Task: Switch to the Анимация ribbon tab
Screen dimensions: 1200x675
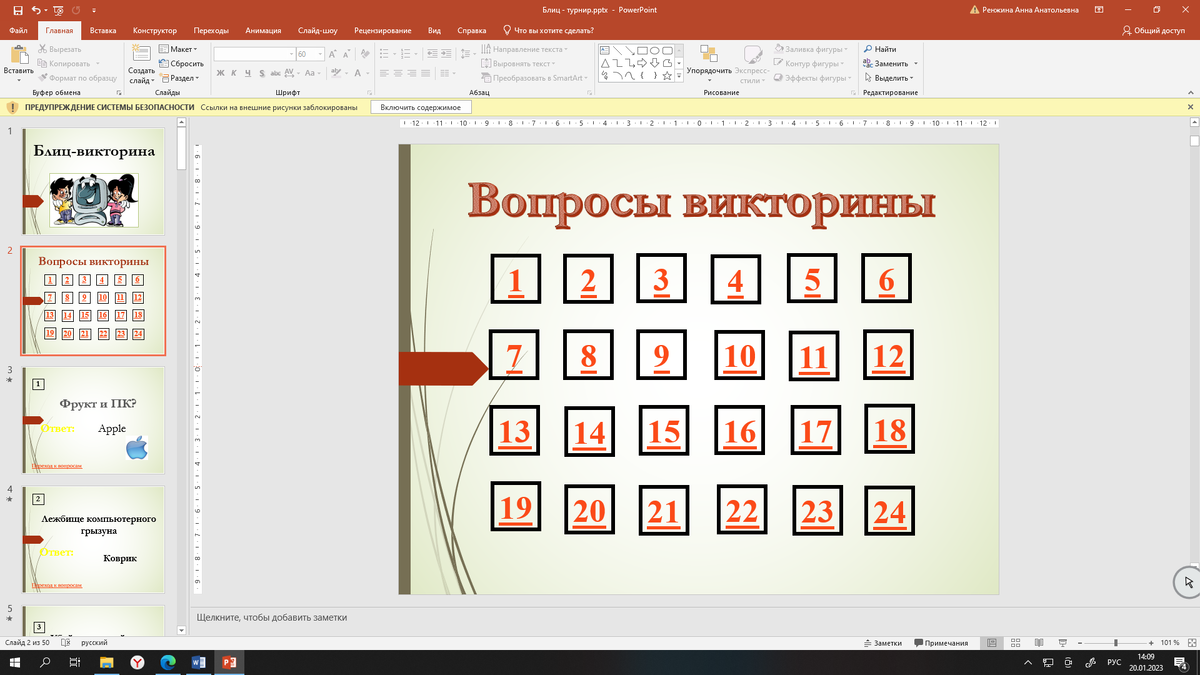Action: [263, 31]
